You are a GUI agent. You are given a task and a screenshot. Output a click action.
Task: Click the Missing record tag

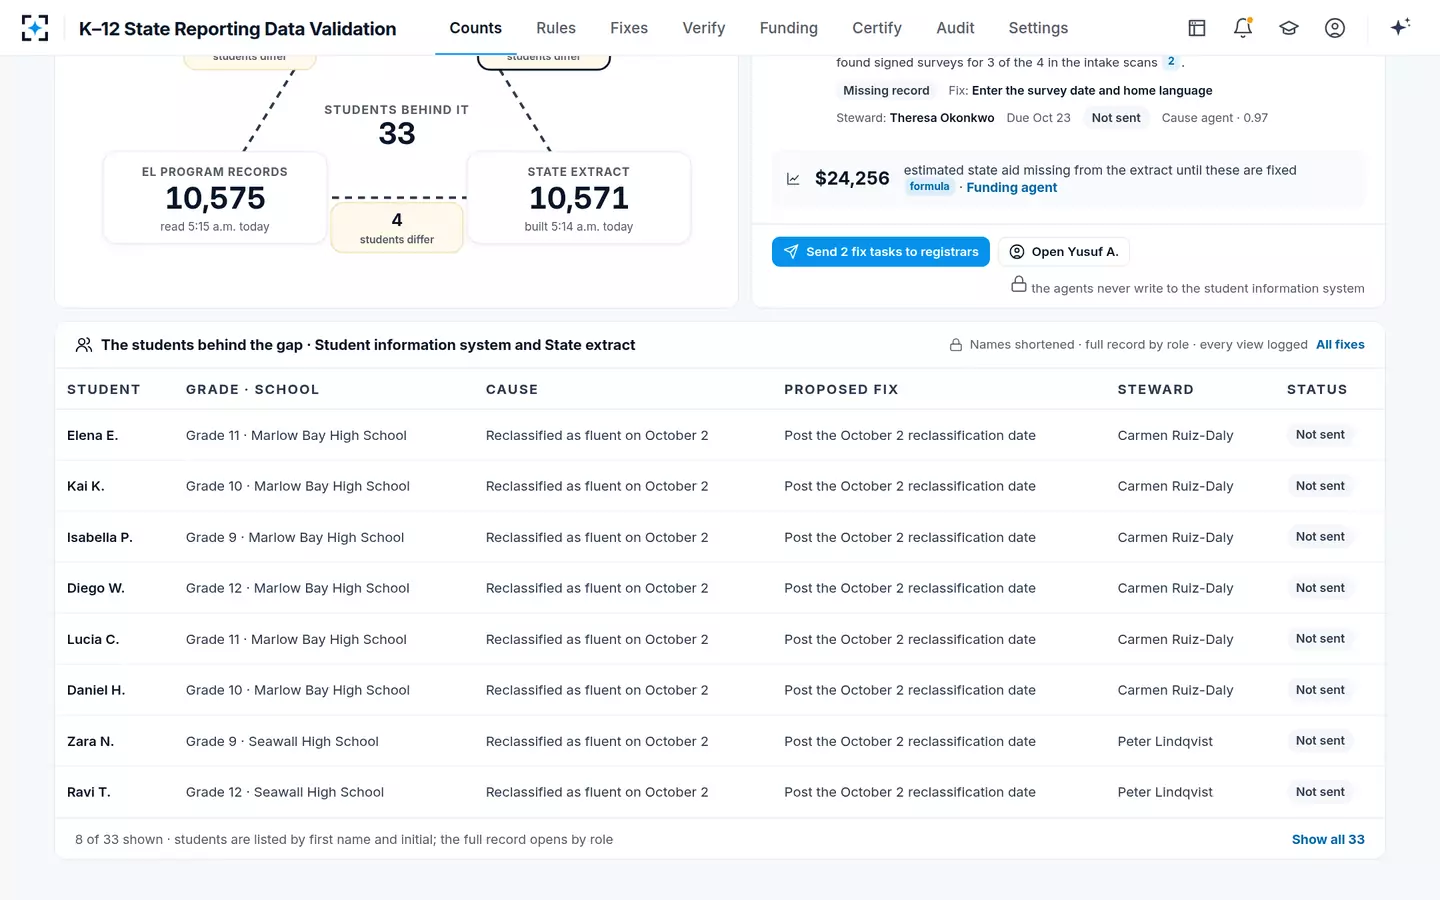886,91
